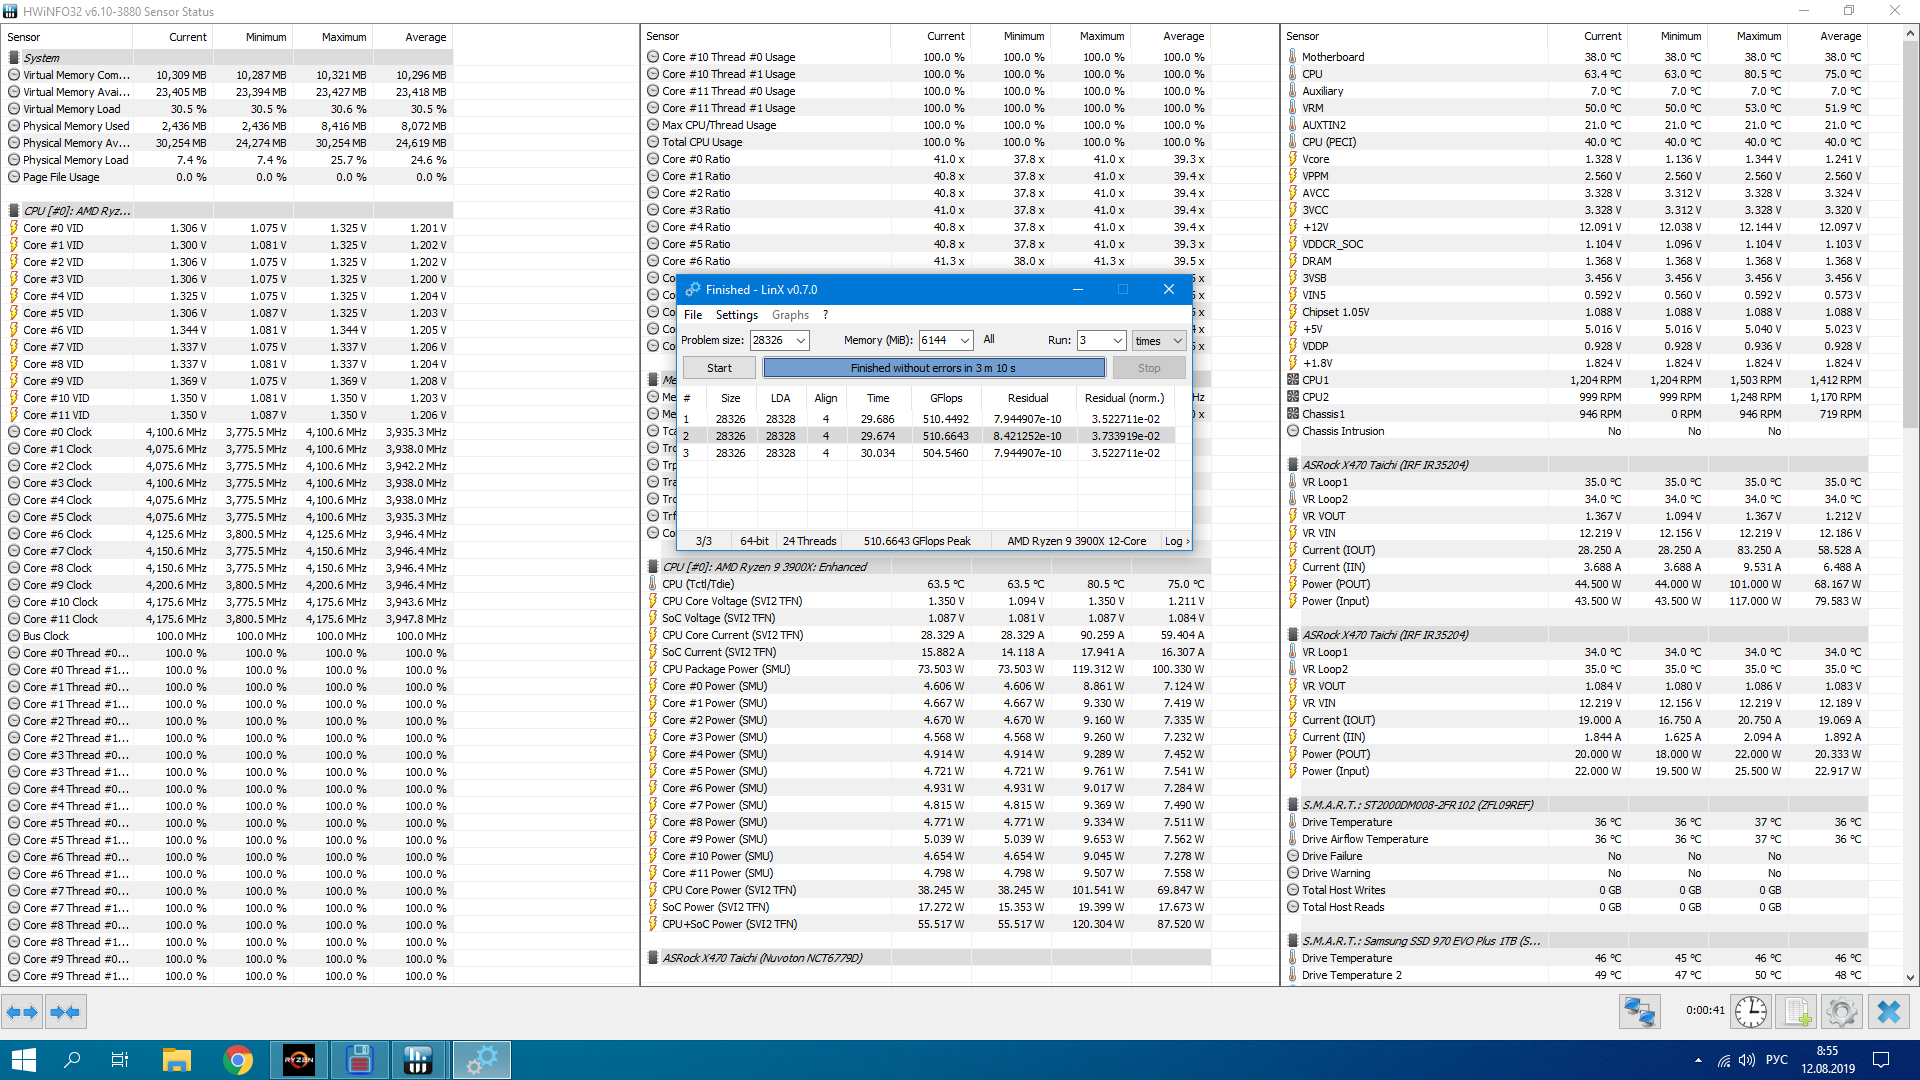Open LinX Settings menu

pos(736,315)
